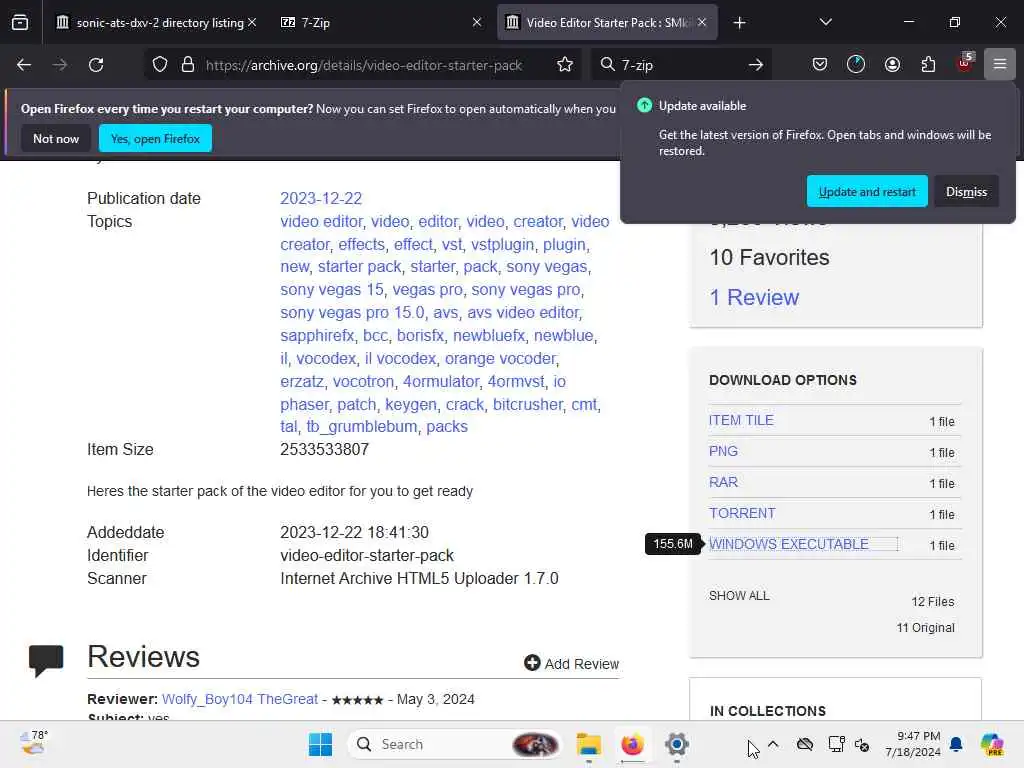Show site security lock info
The image size is (1024, 768).
(x=188, y=65)
